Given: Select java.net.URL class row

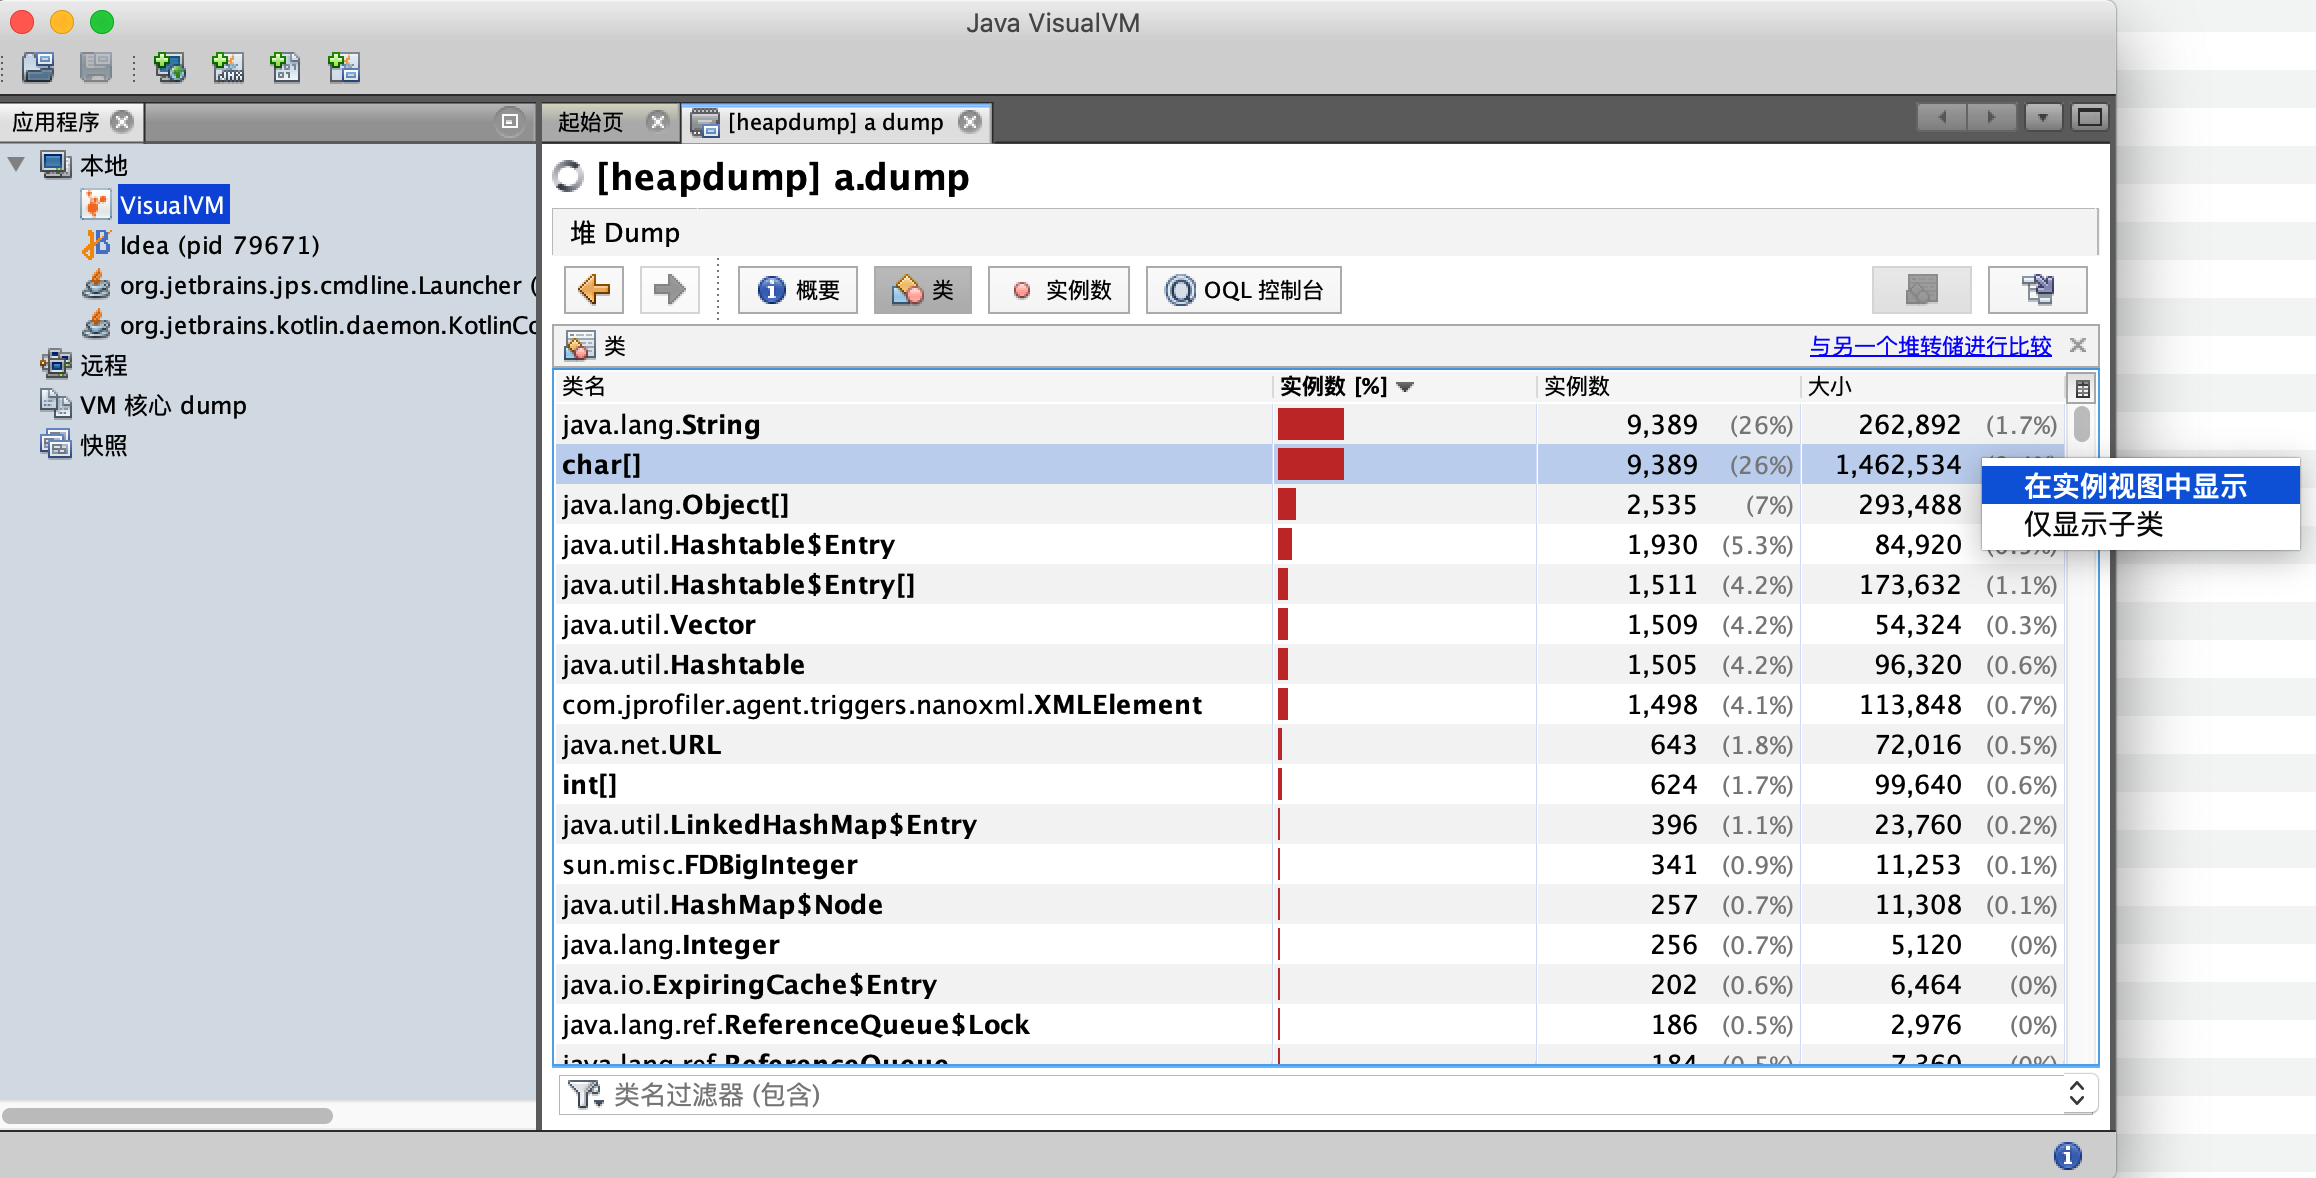Looking at the screenshot, I should [x=1310, y=745].
